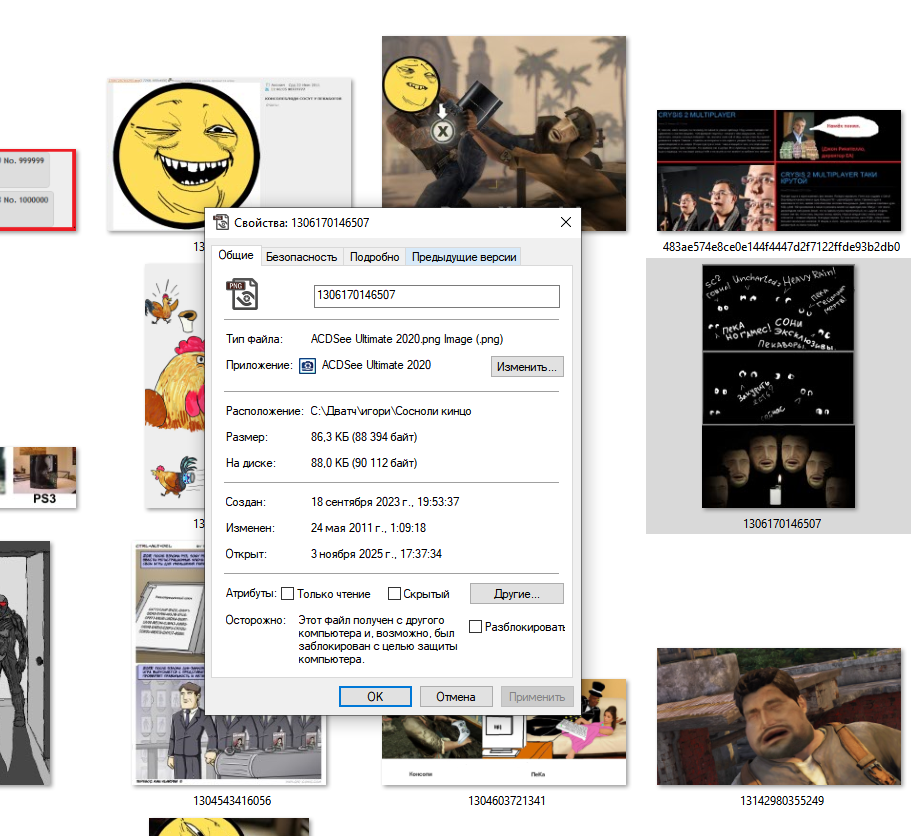Screen dimensions: 911x836
Task: Toggle the Скрытый checkbox
Action: point(394,594)
